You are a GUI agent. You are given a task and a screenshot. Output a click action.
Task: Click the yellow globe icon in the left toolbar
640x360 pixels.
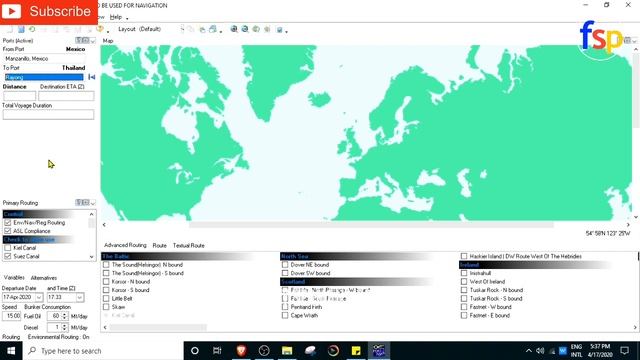[x=100, y=29]
